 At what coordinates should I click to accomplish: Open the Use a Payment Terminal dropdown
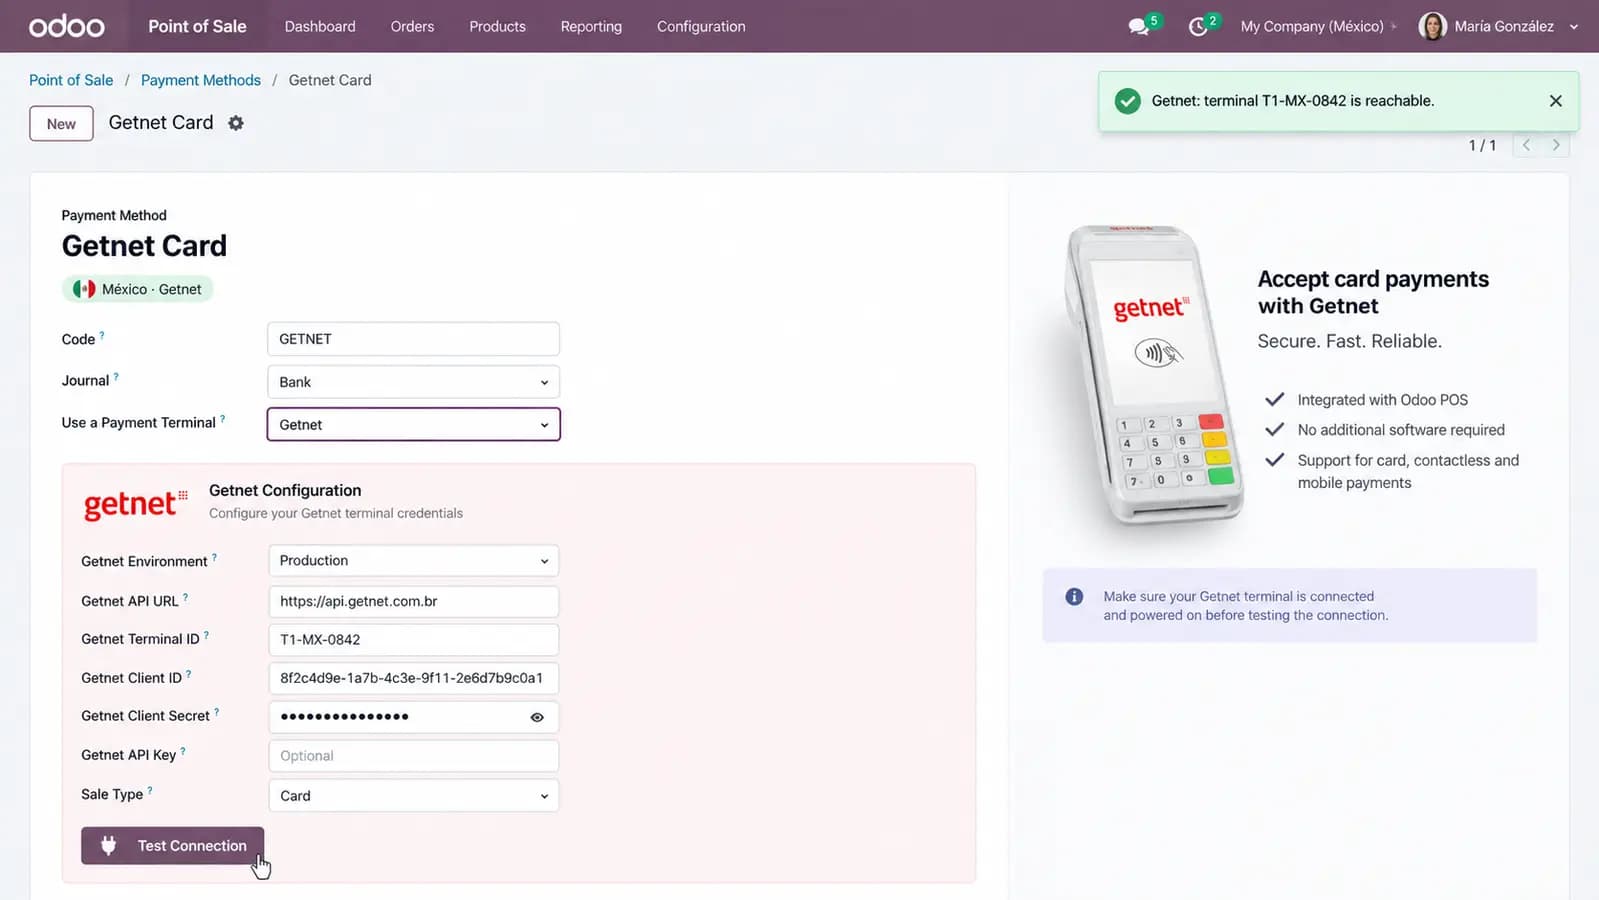[413, 425]
